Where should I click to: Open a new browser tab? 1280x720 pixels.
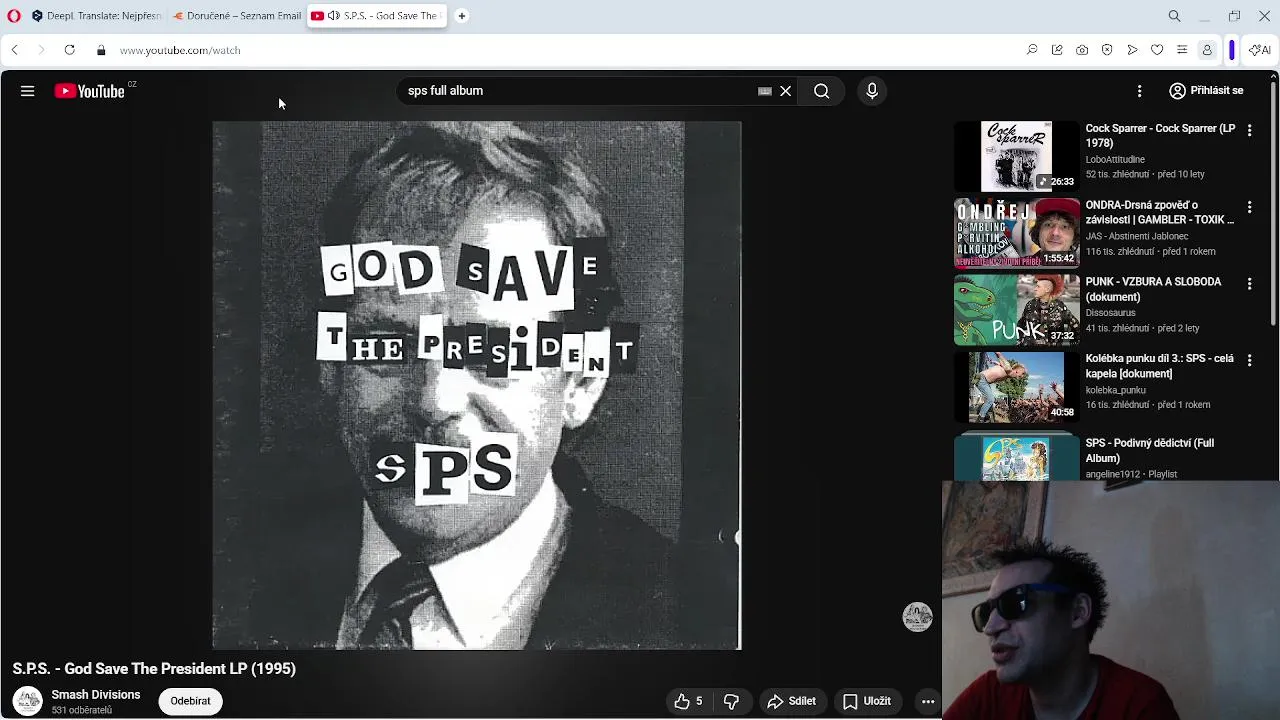pos(462,16)
